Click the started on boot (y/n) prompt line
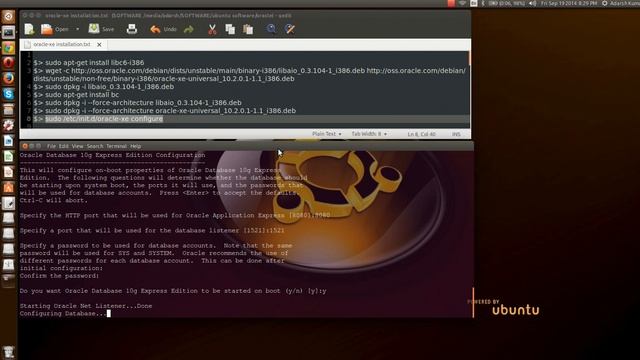This screenshot has height=360, width=640. click(173, 291)
